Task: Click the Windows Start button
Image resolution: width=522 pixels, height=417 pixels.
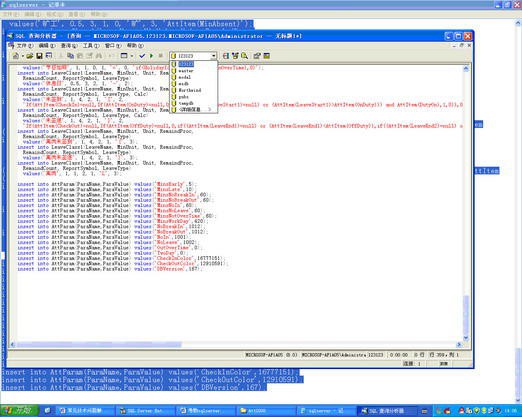Action: pyautogui.click(x=19, y=411)
